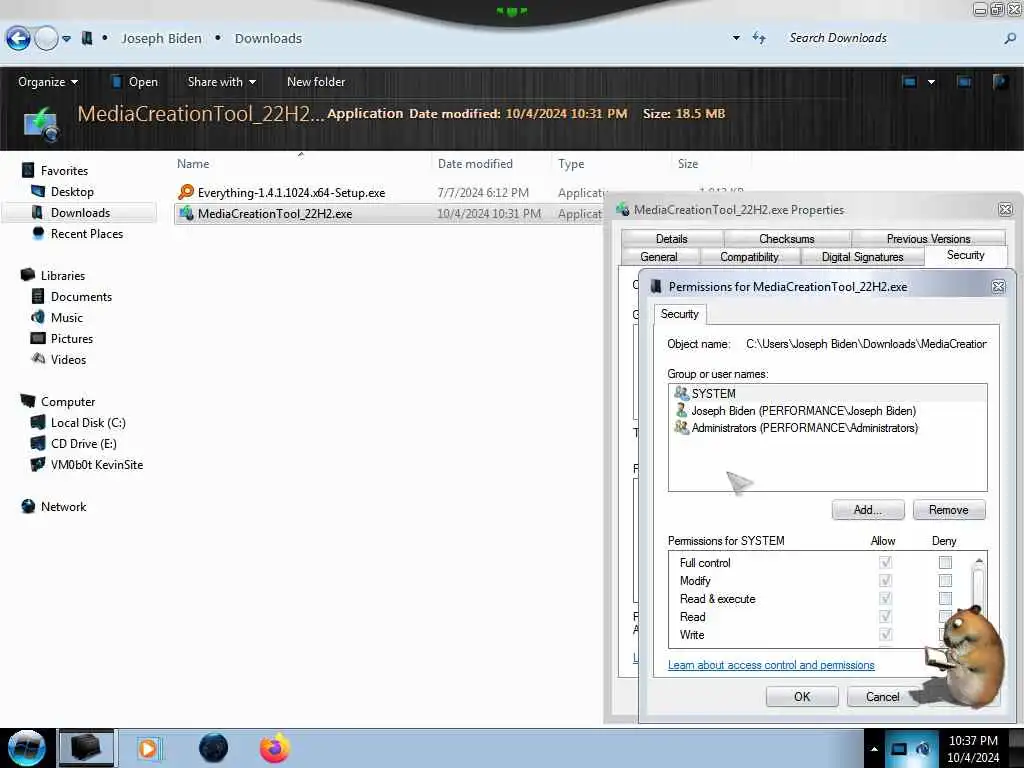Open Explorer help icon
This screenshot has height=768, width=1024.
(1000, 82)
